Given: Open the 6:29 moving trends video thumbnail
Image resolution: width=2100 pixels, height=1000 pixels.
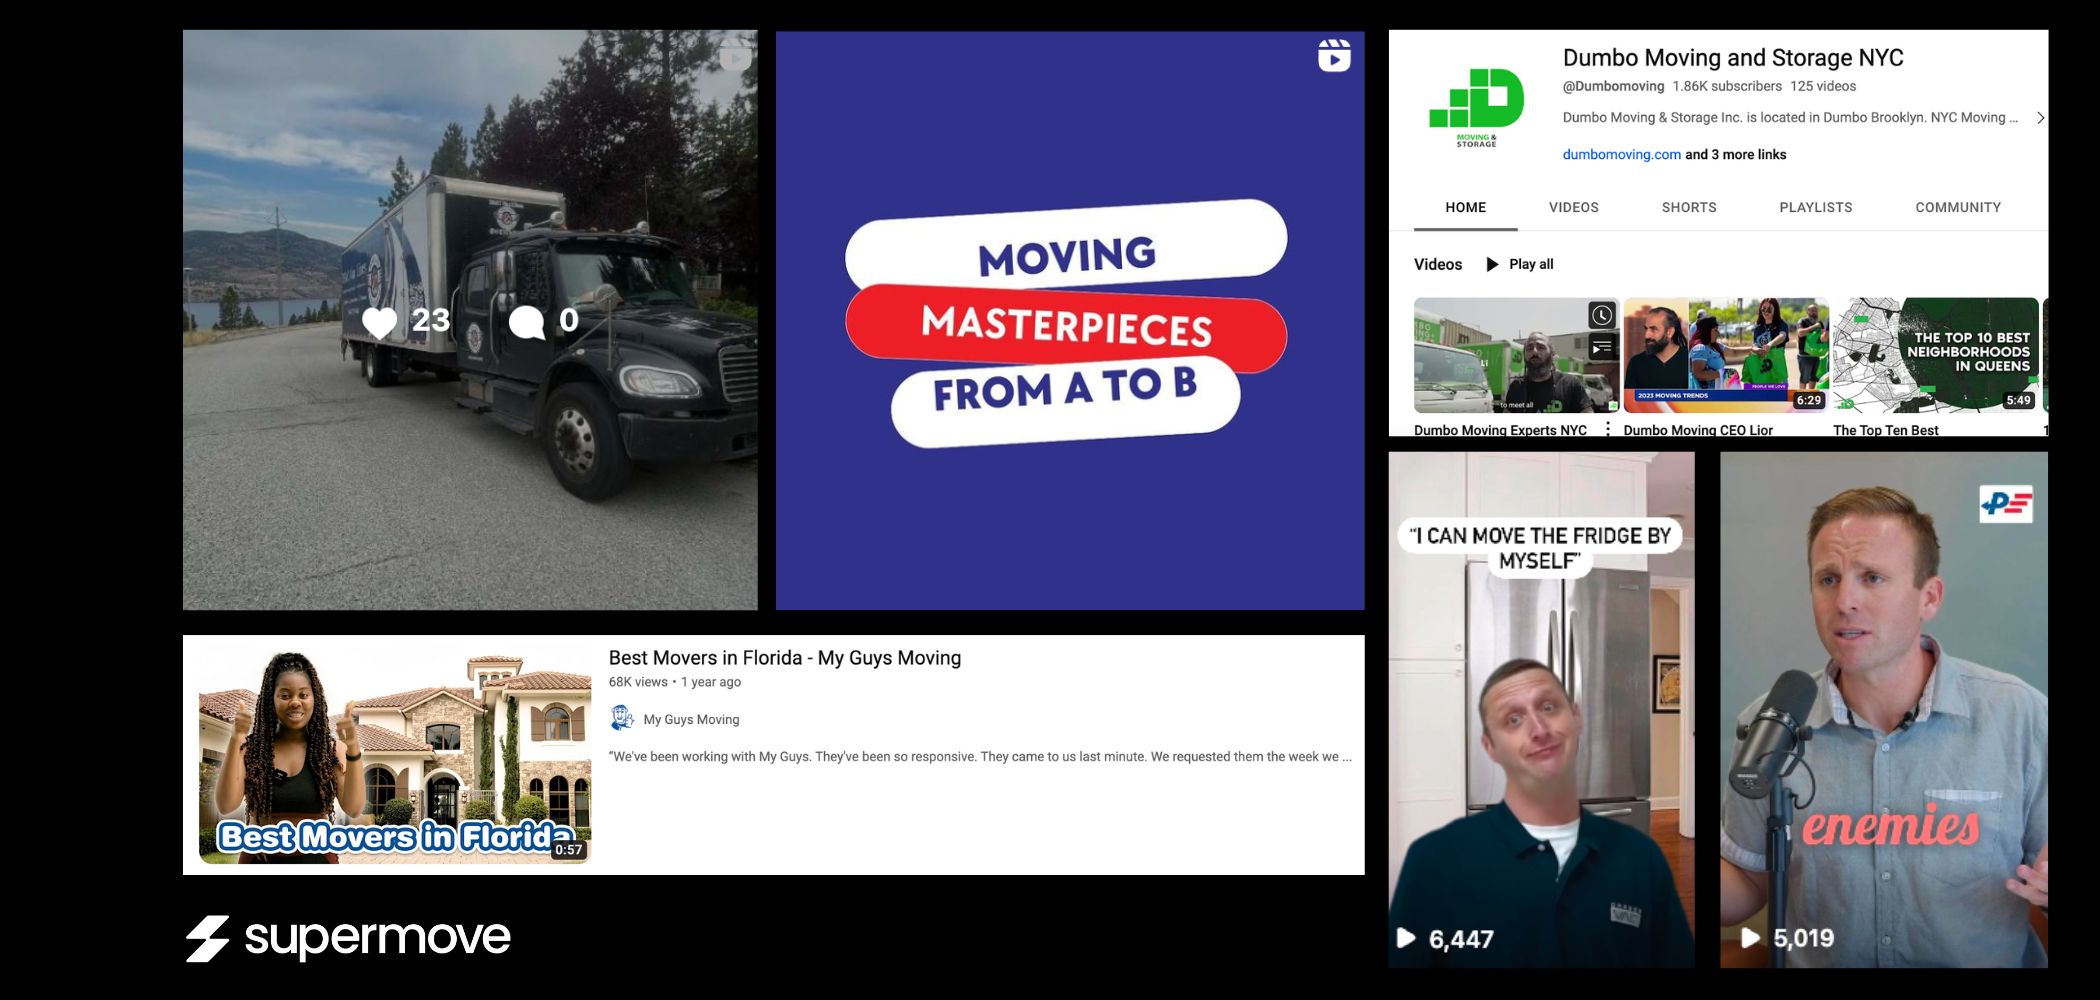Looking at the screenshot, I should (x=1727, y=355).
